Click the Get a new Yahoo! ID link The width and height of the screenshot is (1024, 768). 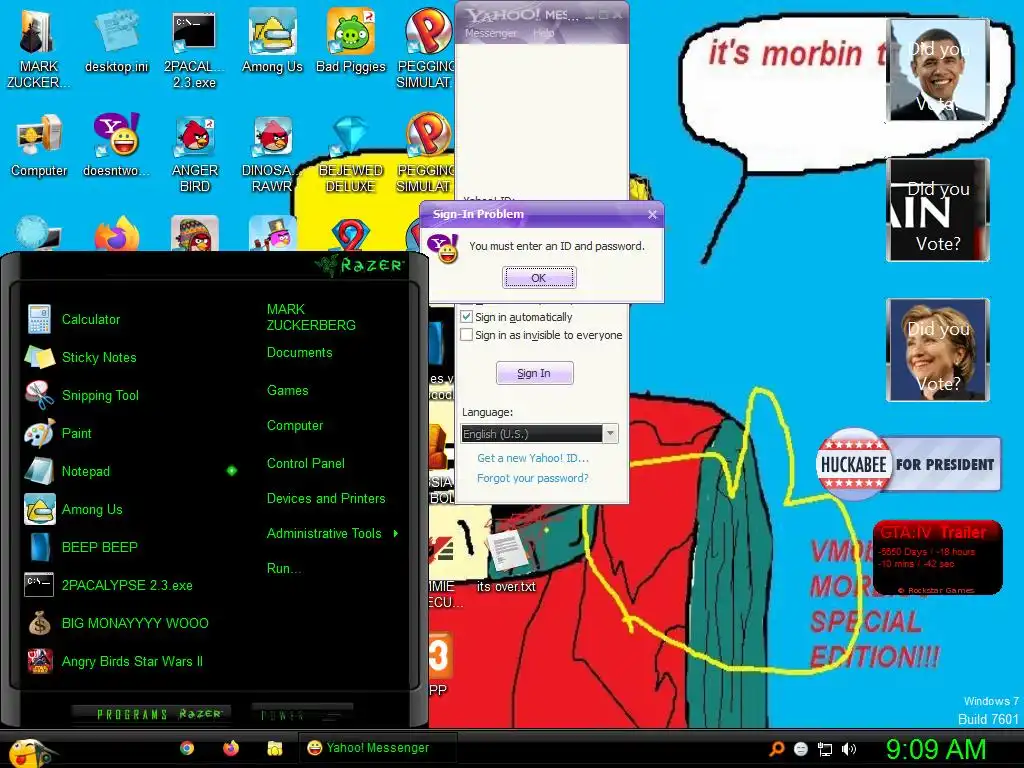click(x=533, y=458)
